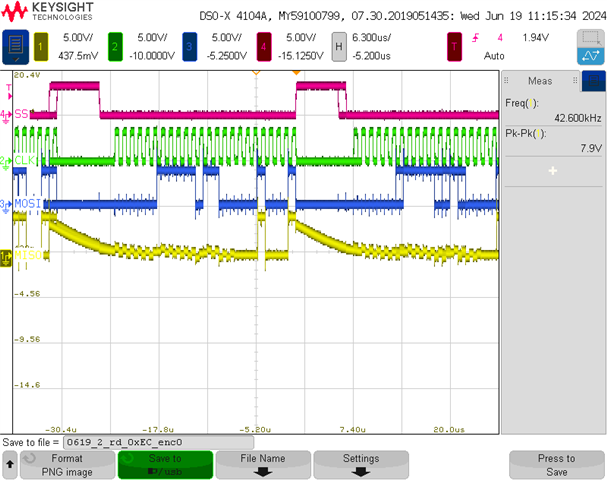Click the 7.9V peak-to-peak reading
Screen dimensions: 607x480
(591, 148)
